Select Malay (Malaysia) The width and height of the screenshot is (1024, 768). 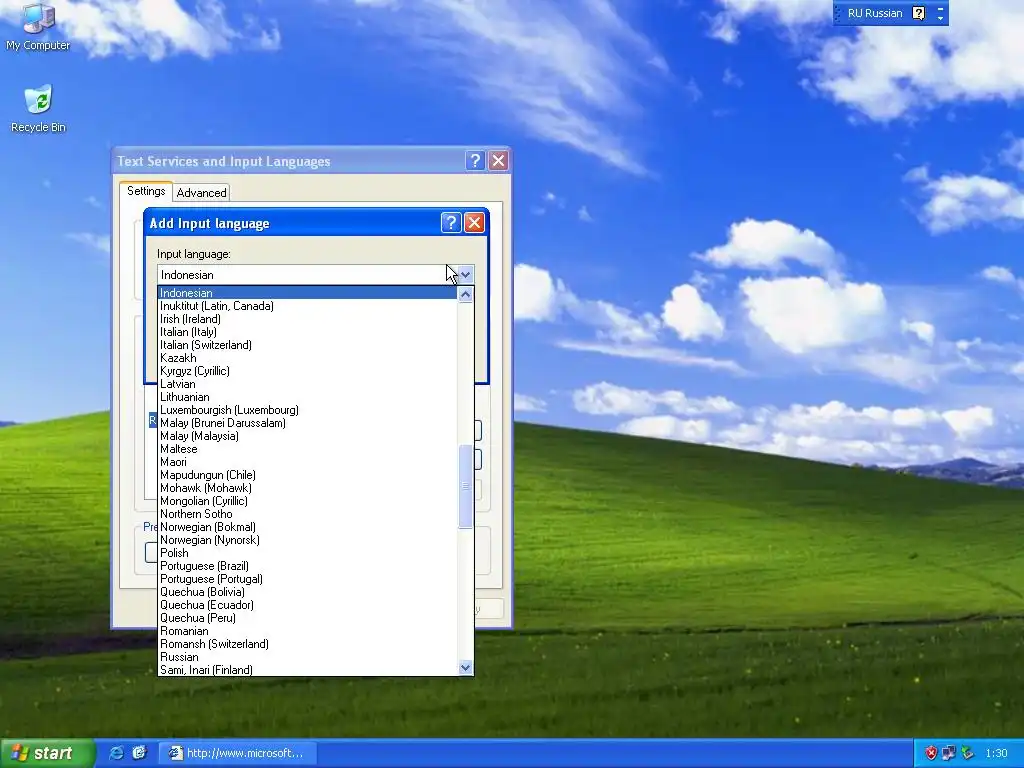[x=308, y=436]
